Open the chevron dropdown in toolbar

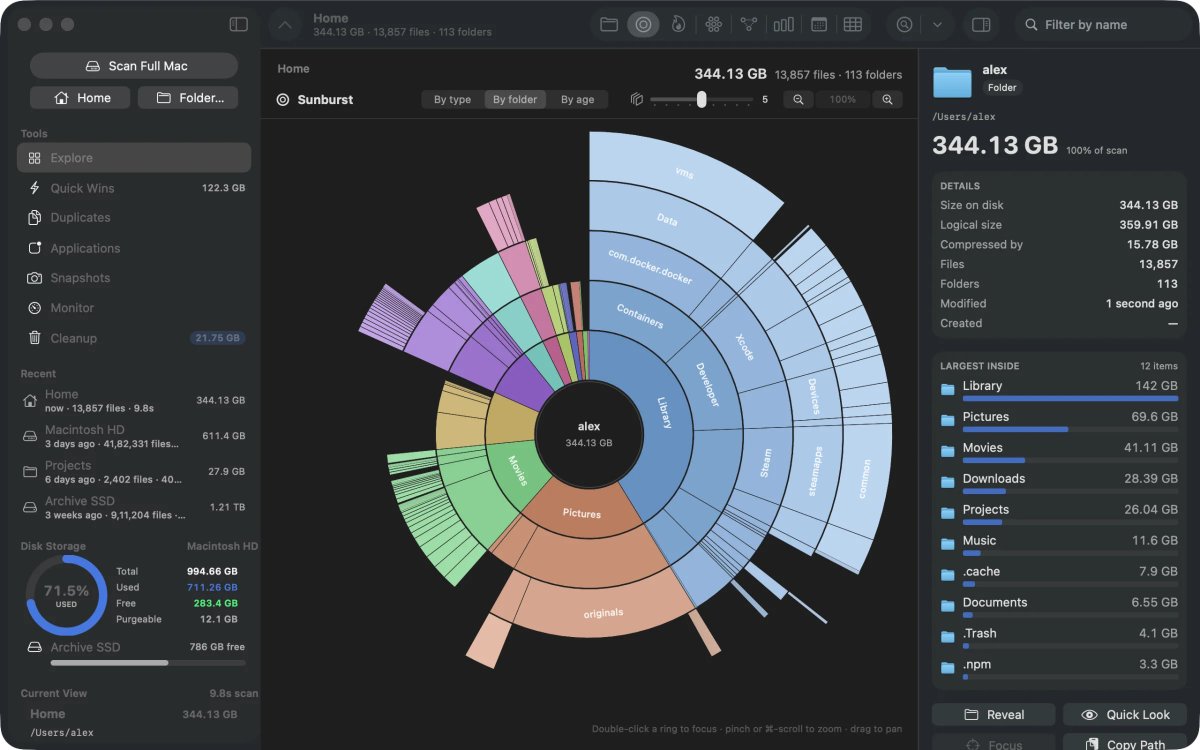937,24
